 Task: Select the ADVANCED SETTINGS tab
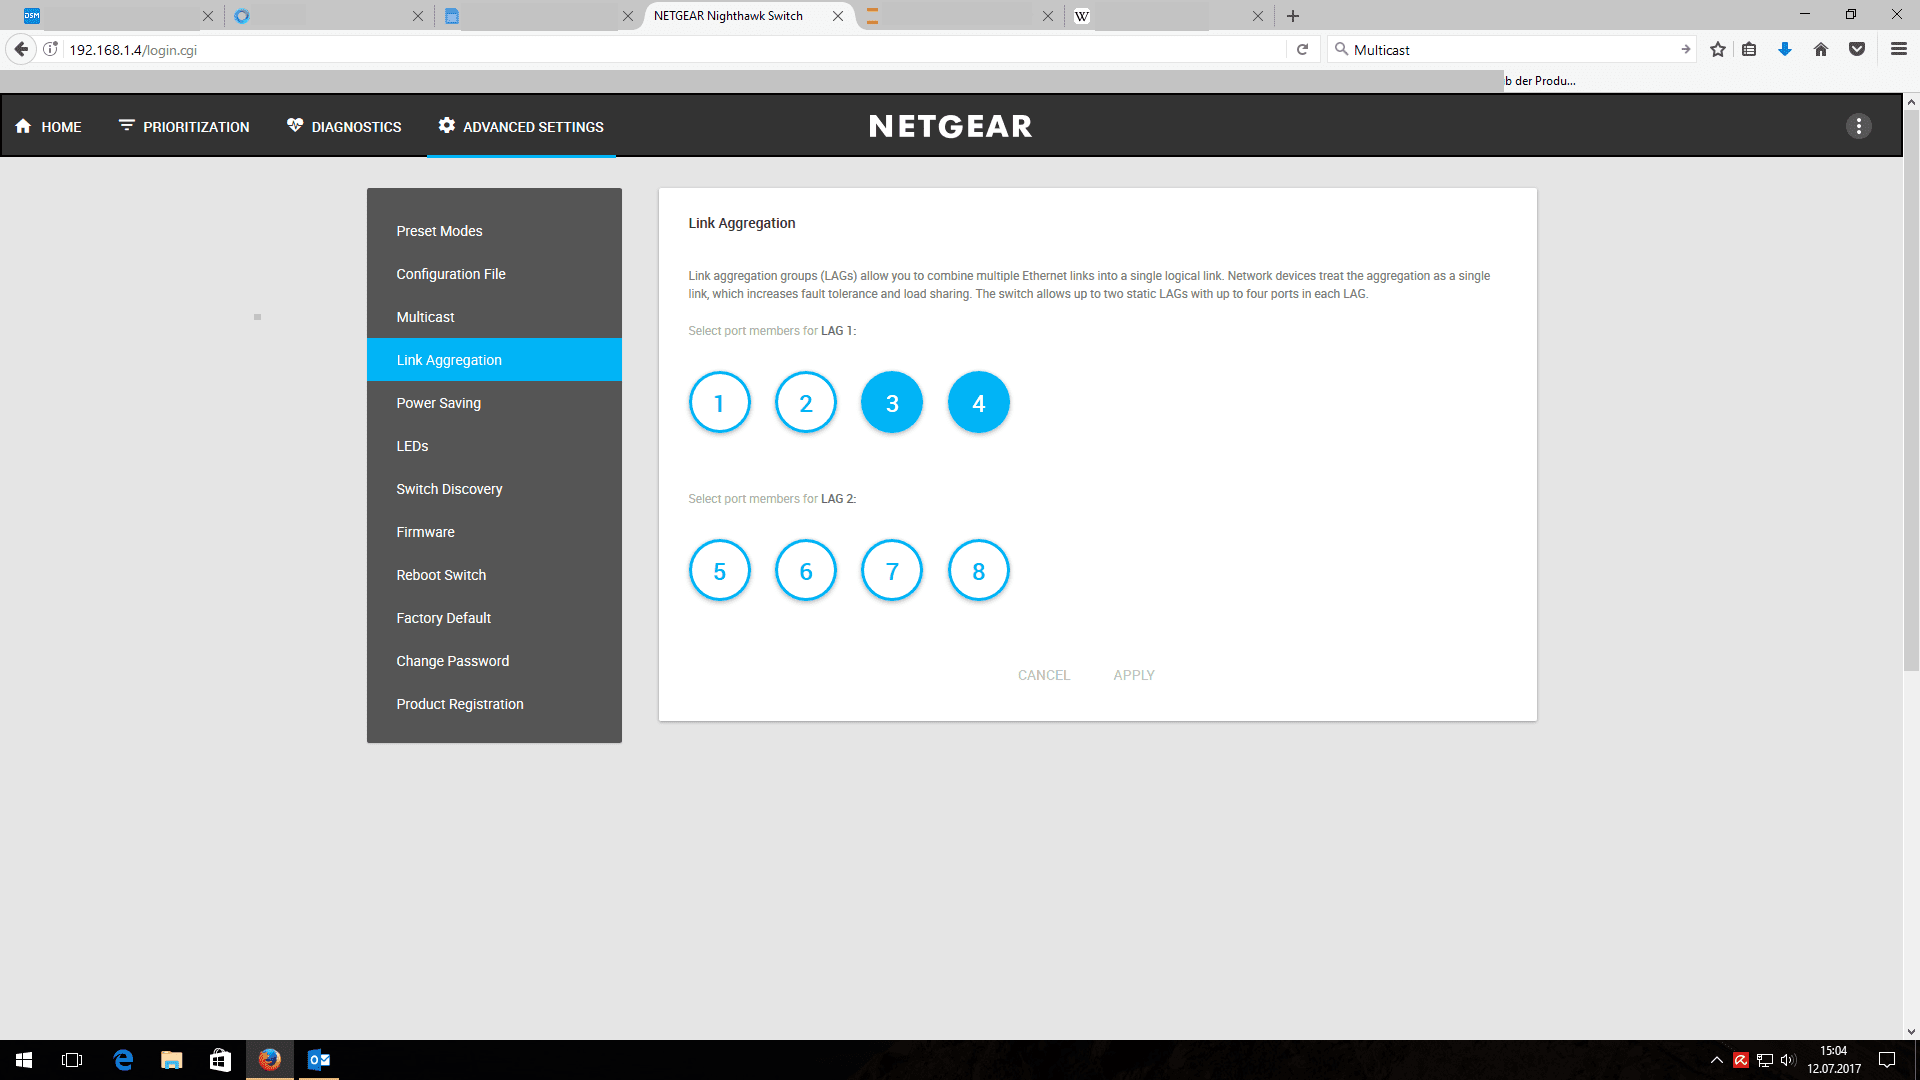pyautogui.click(x=521, y=127)
